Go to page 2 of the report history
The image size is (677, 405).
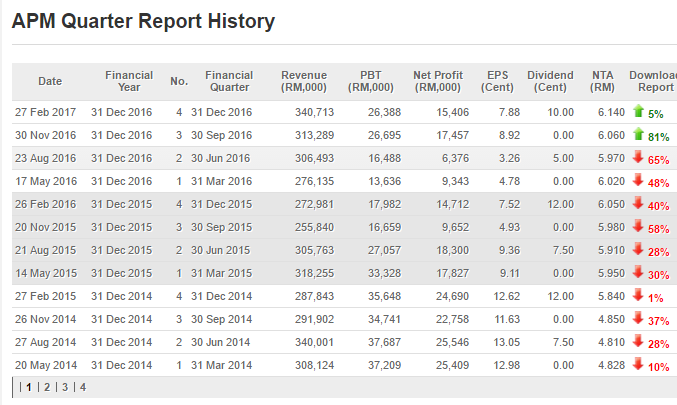(46, 386)
